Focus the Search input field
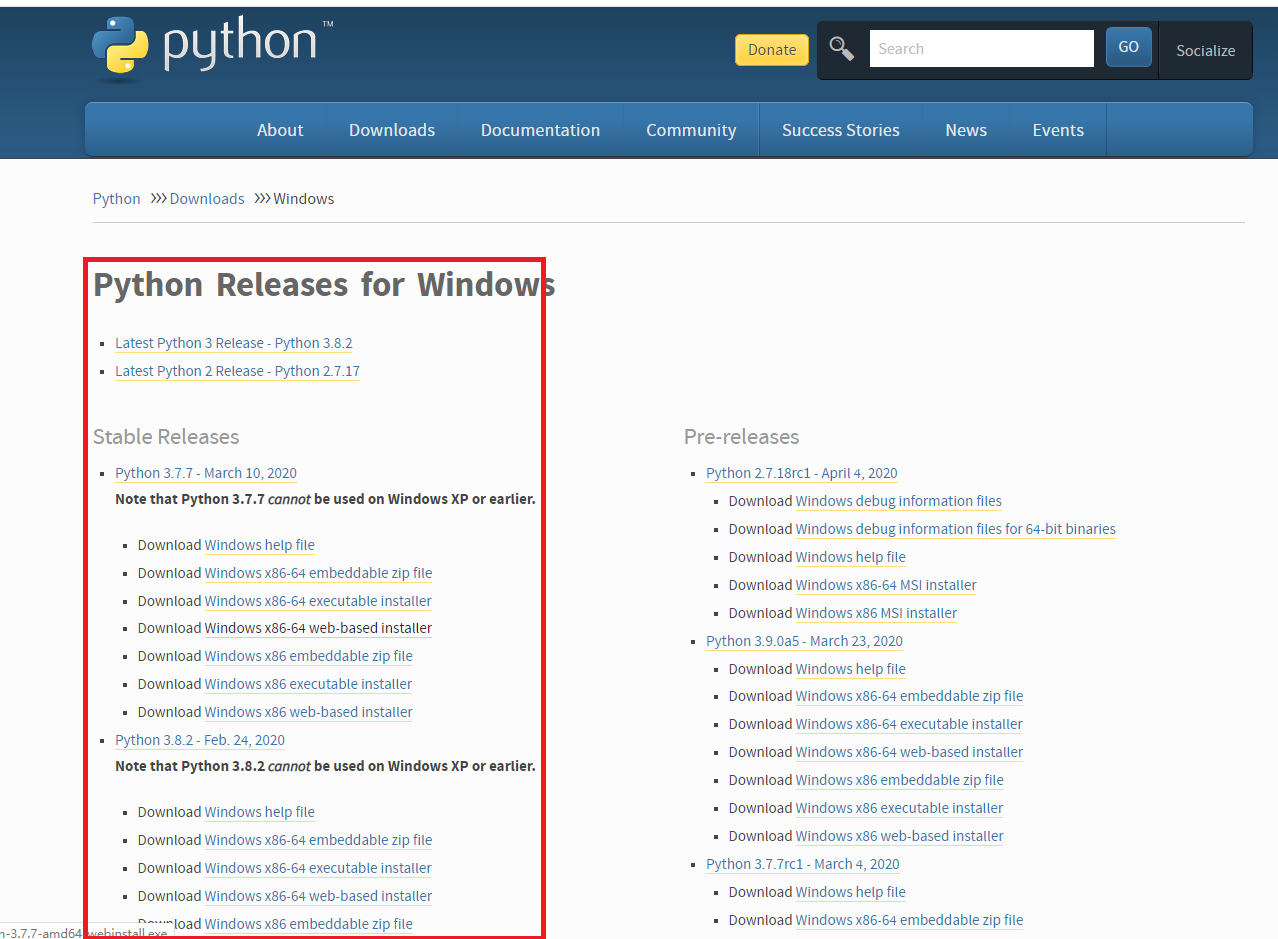The height and width of the screenshot is (939, 1278). point(981,48)
